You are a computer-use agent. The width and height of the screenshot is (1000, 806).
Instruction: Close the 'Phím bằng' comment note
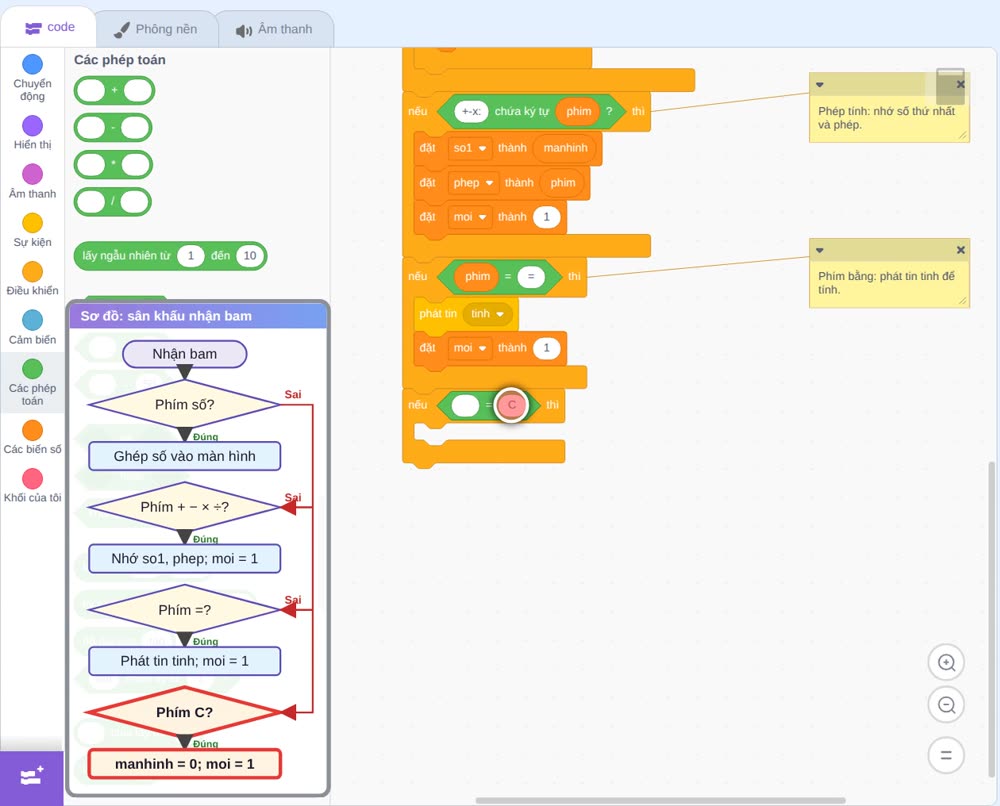point(960,250)
